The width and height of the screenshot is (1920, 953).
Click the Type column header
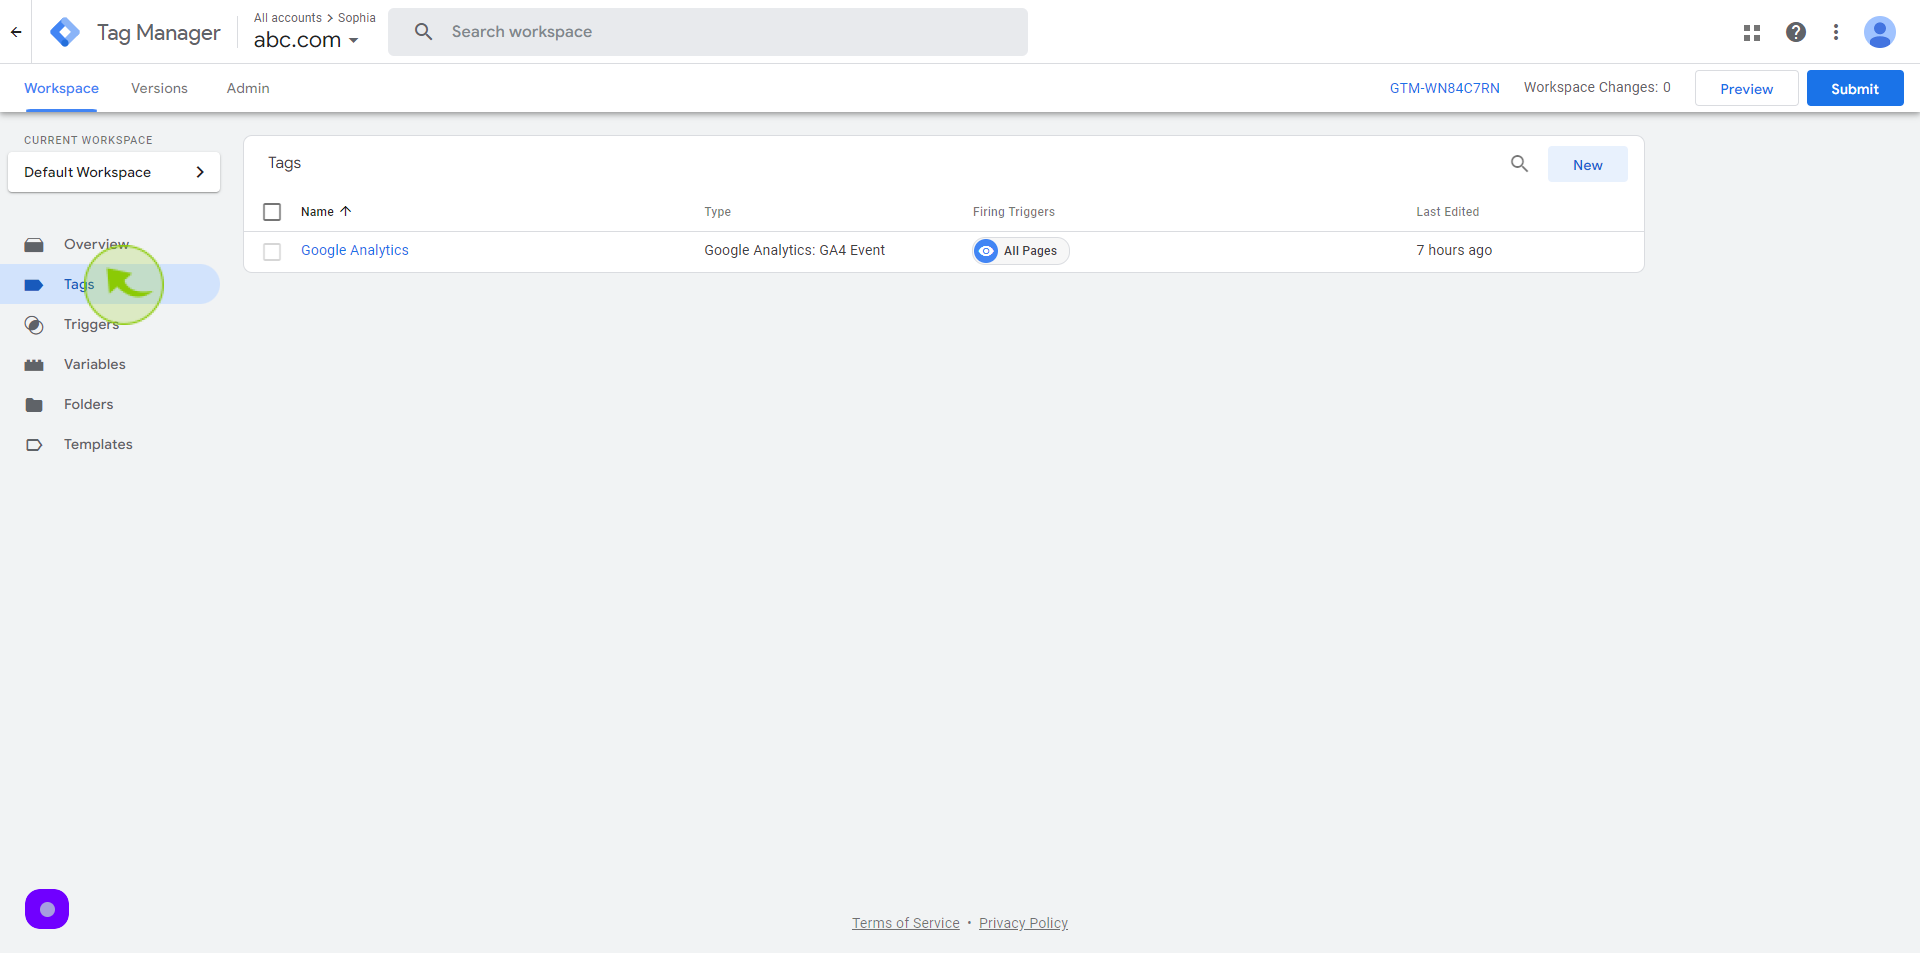tap(717, 212)
